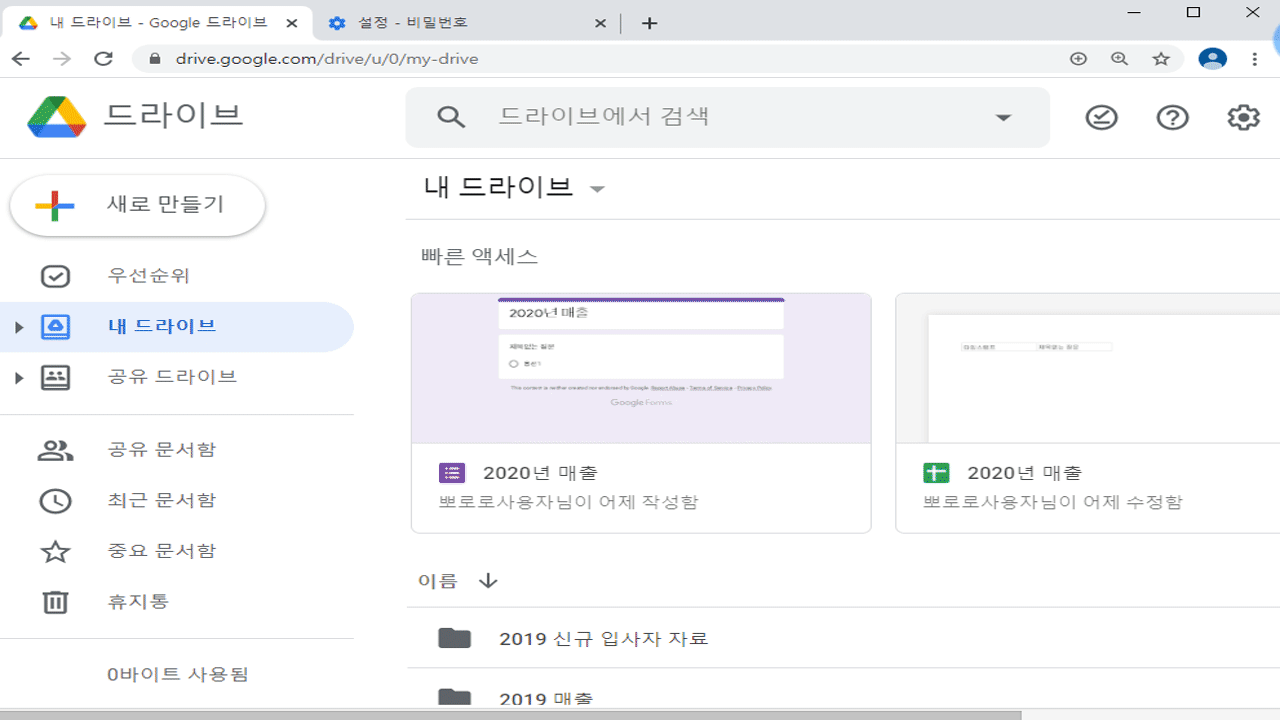Open the Chrome profile avatar
The image size is (1280, 720).
[x=1212, y=59]
